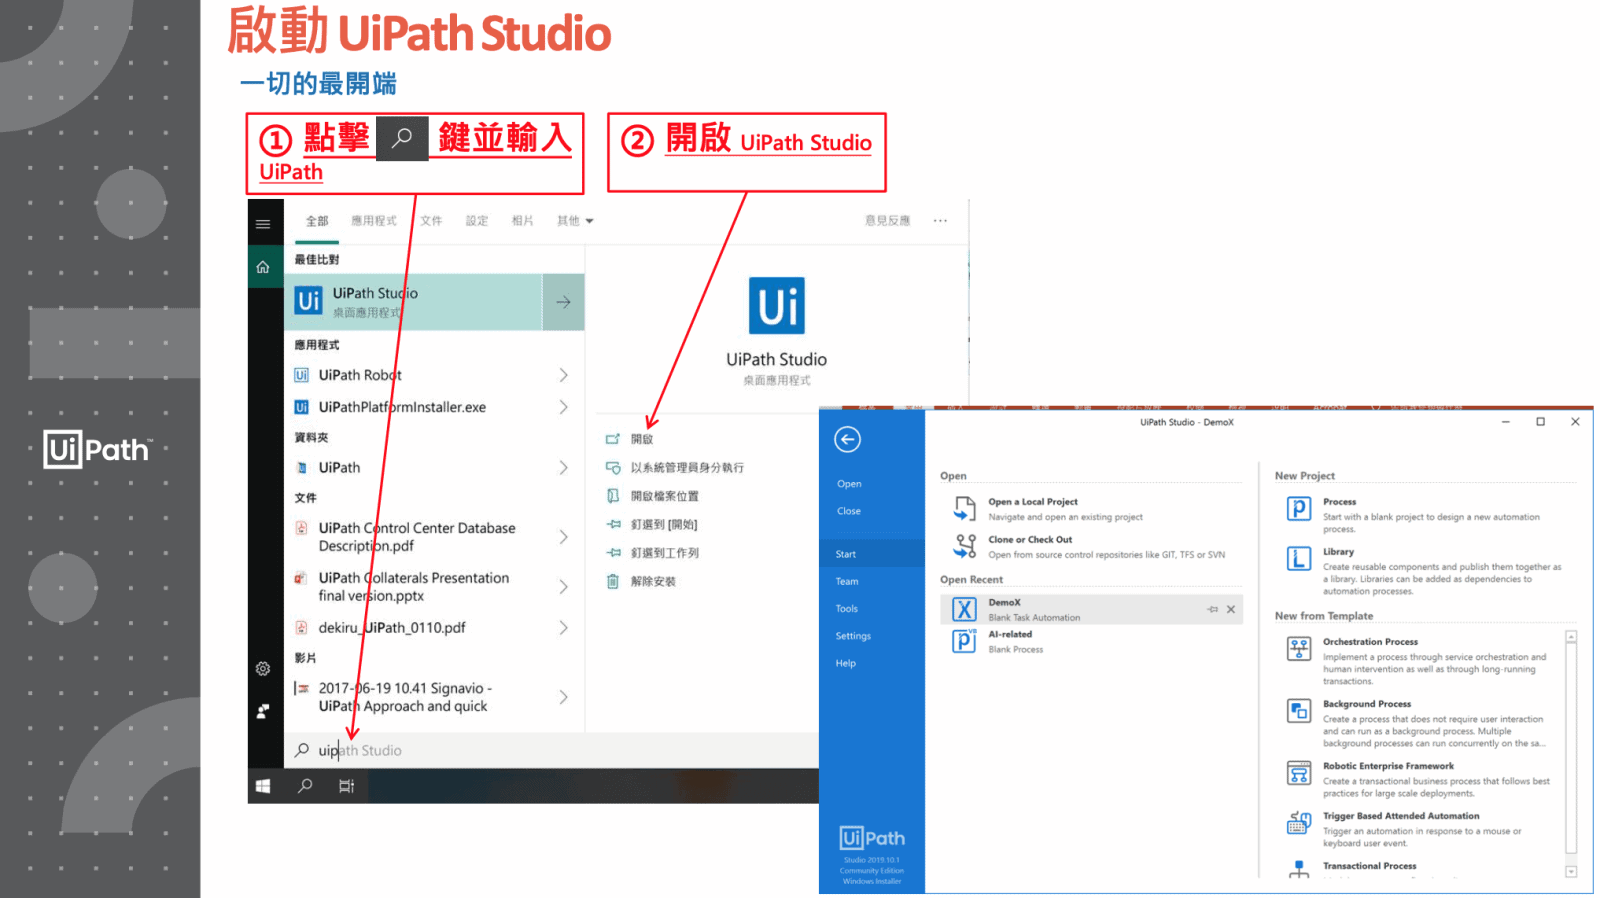Click the dekiru_UiPath_0110.pdf file icon
This screenshot has width=1600, height=898.
tap(301, 628)
